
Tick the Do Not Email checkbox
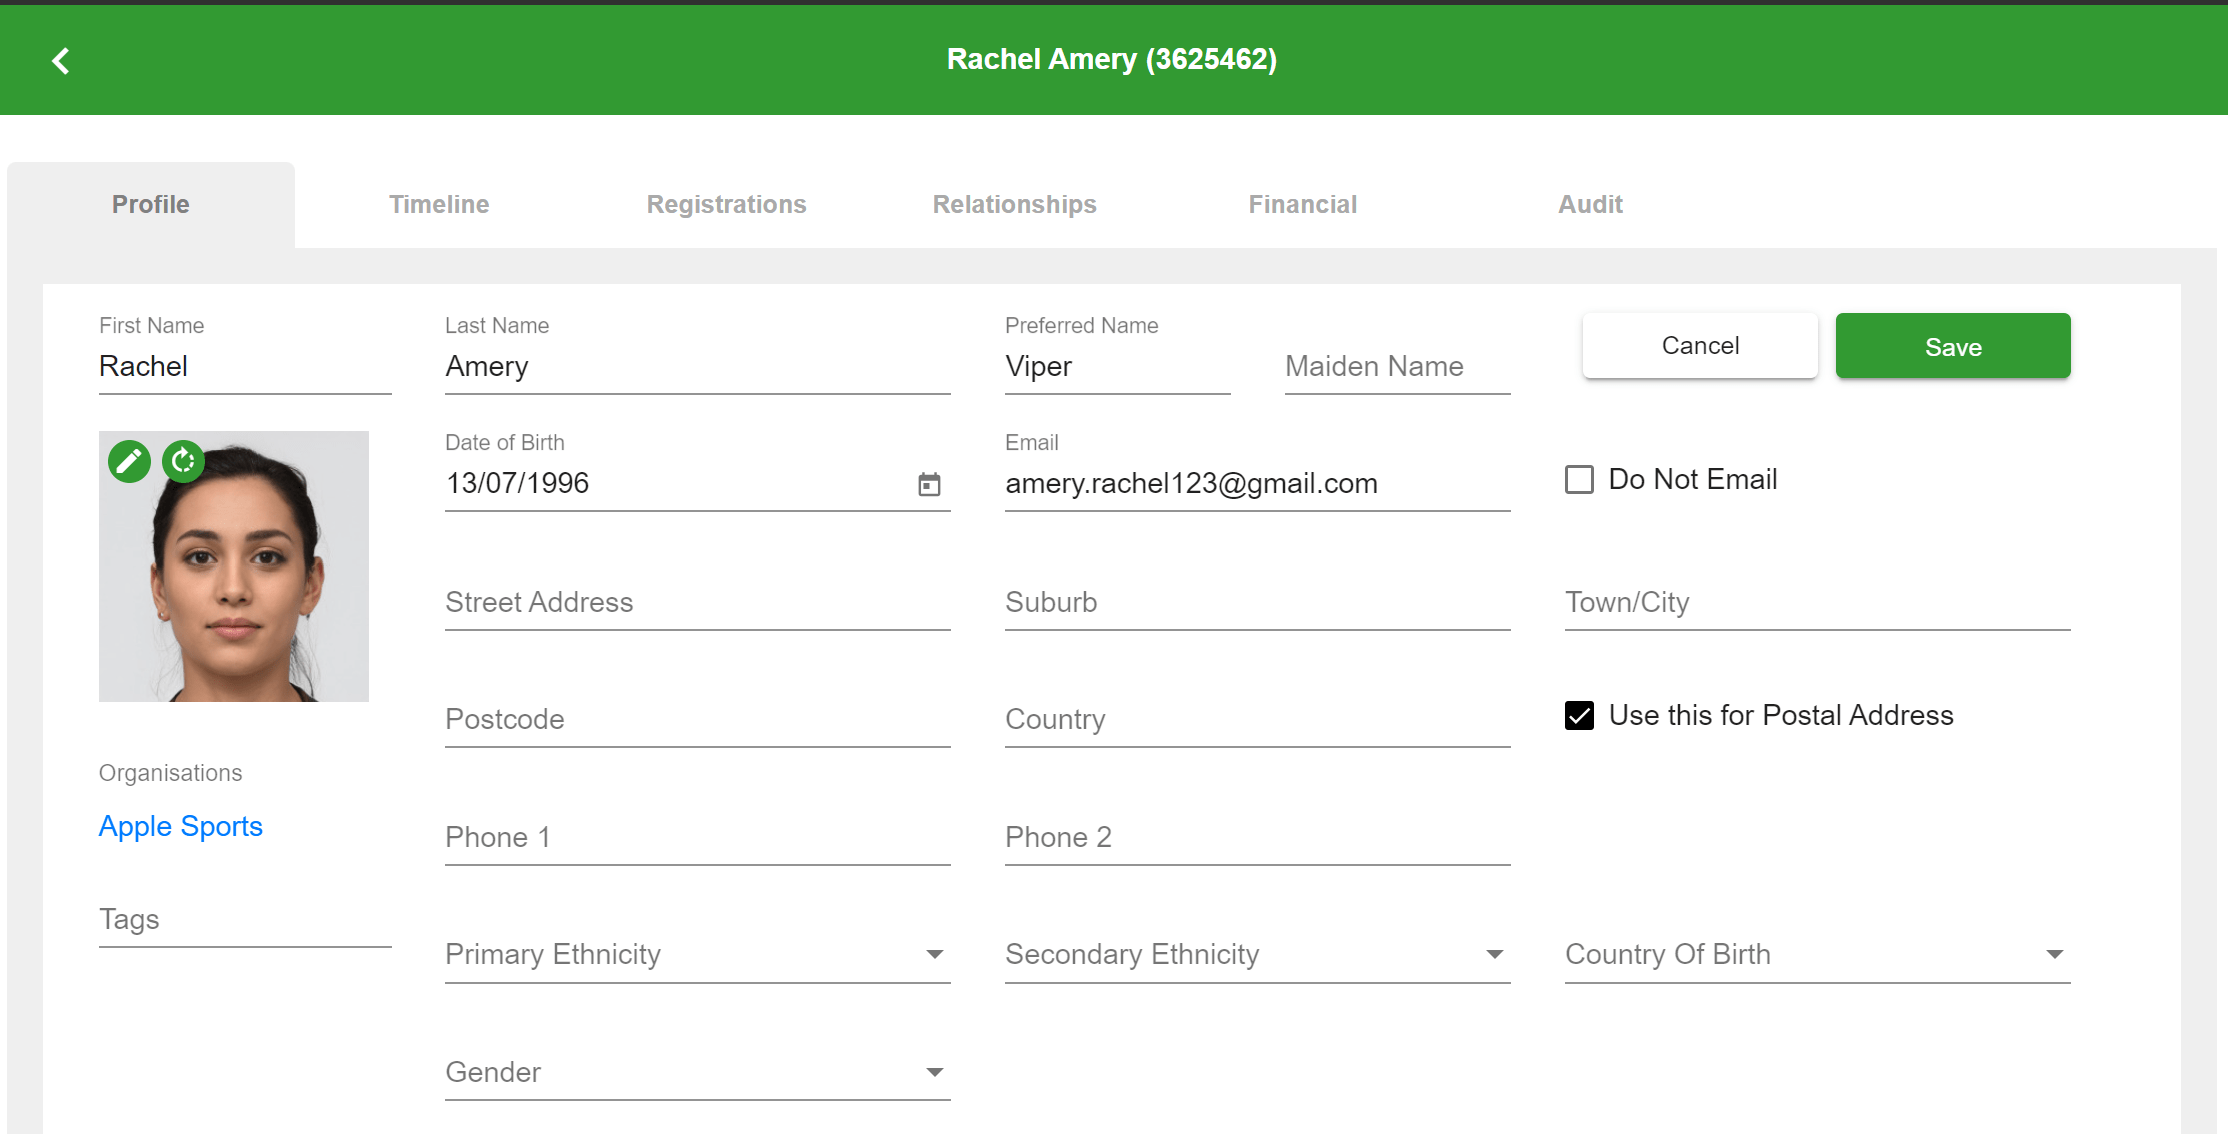pos(1579,480)
